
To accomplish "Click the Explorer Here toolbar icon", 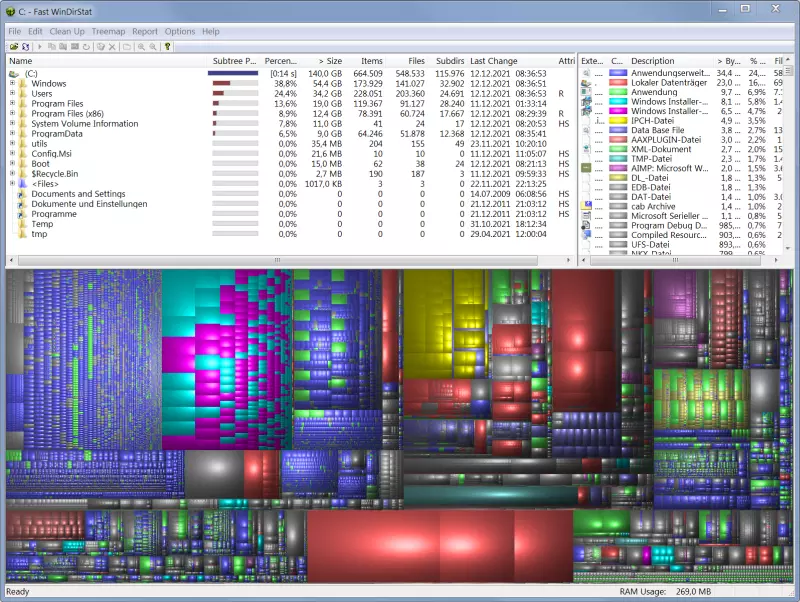I will point(63,46).
